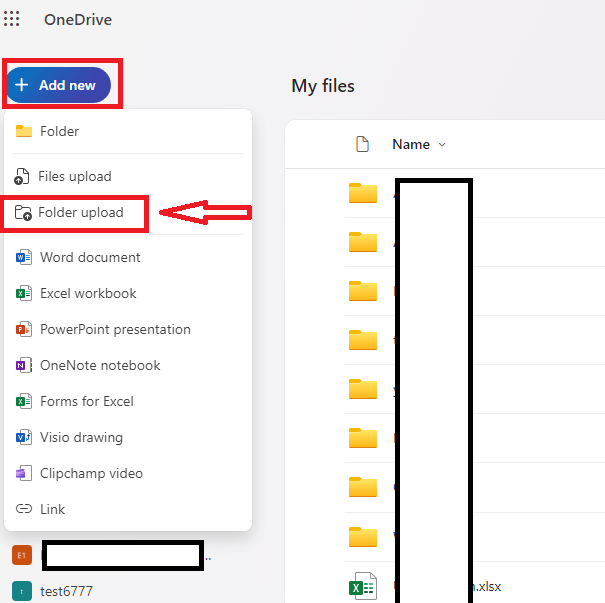Viewport: 605px width, 603px height.
Task: Create a new Visio drawing
Action: click(128, 437)
